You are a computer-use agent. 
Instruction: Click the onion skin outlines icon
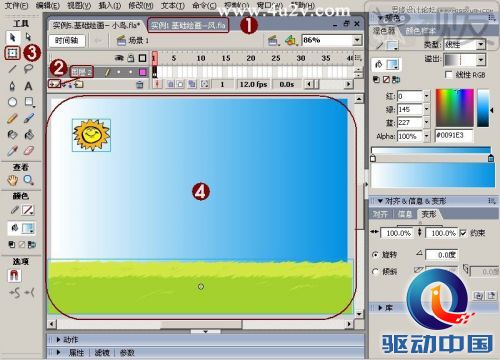point(180,84)
